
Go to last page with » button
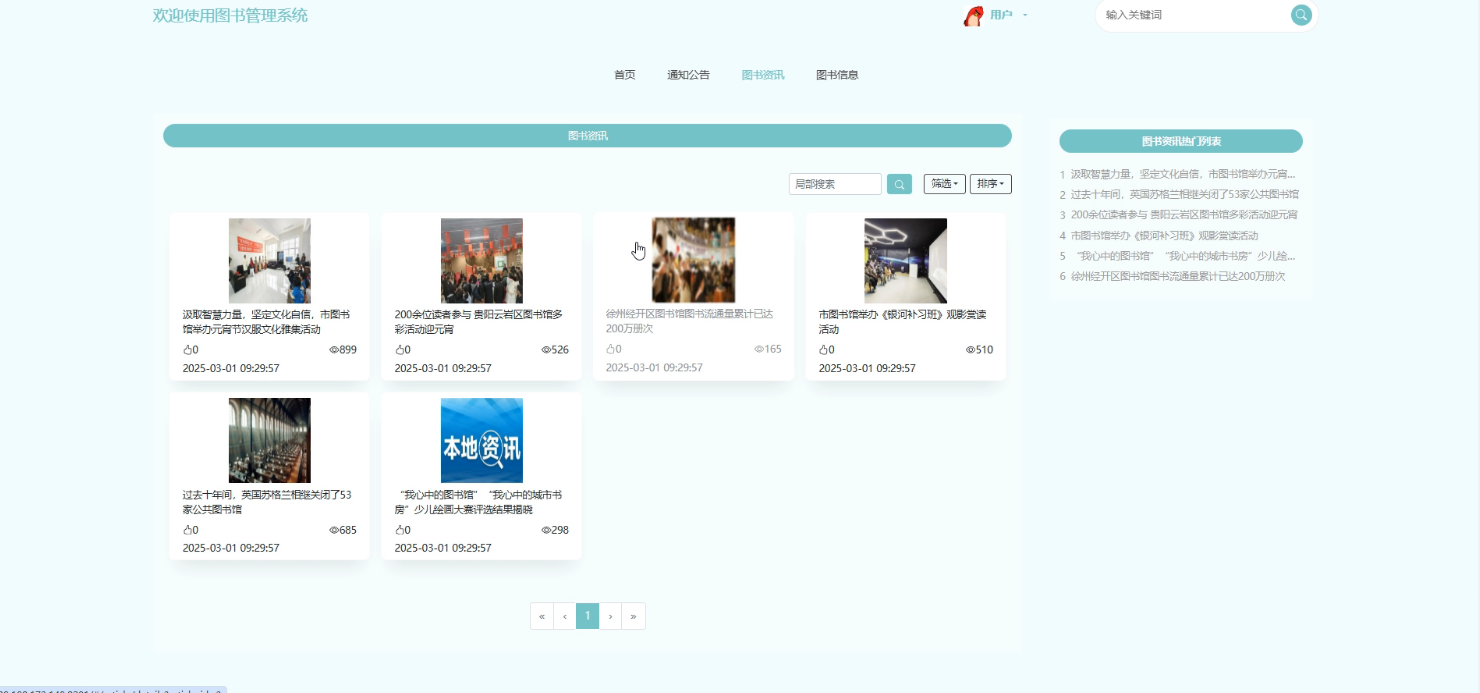click(x=633, y=617)
